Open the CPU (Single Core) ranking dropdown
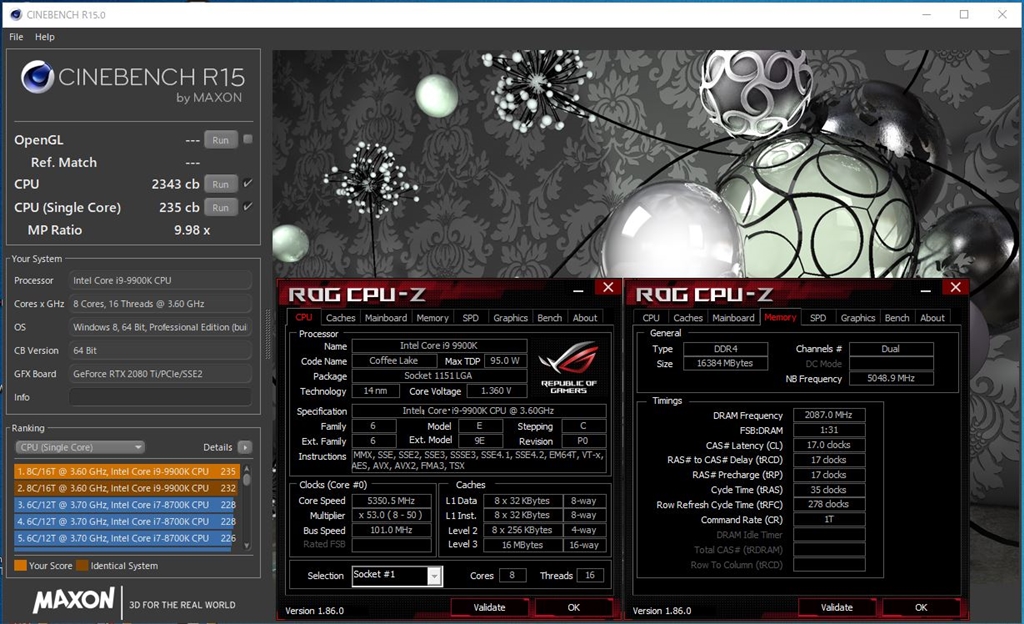 click(x=80, y=447)
